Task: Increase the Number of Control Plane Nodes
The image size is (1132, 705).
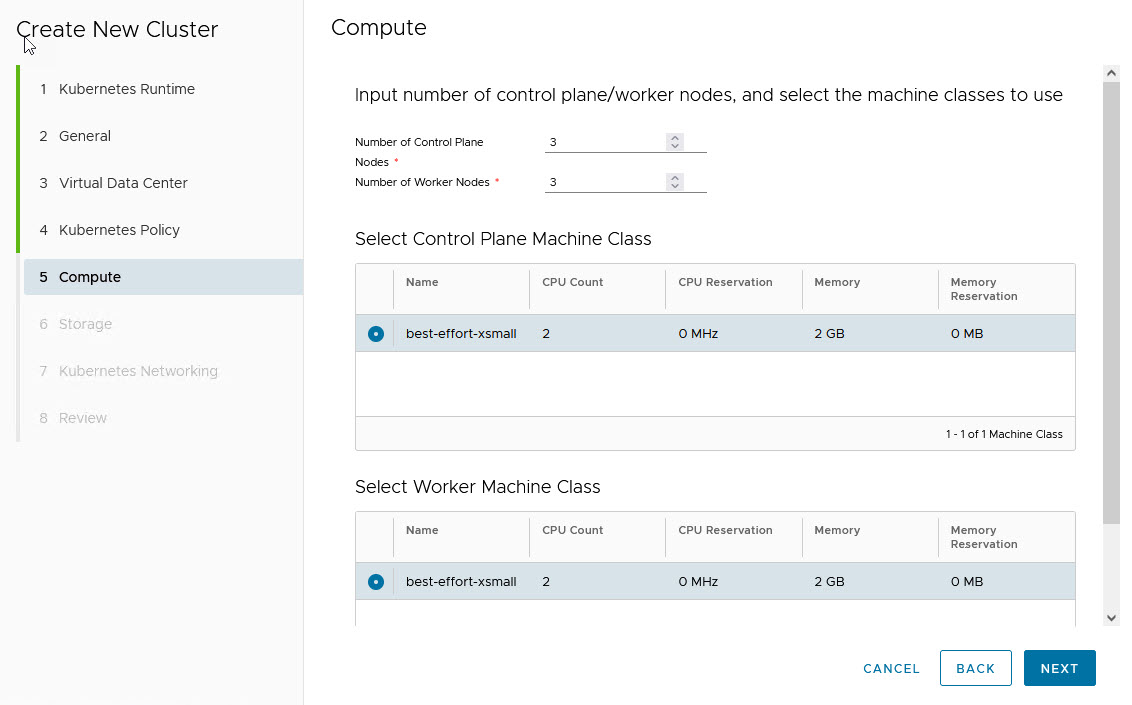Action: tap(675, 138)
